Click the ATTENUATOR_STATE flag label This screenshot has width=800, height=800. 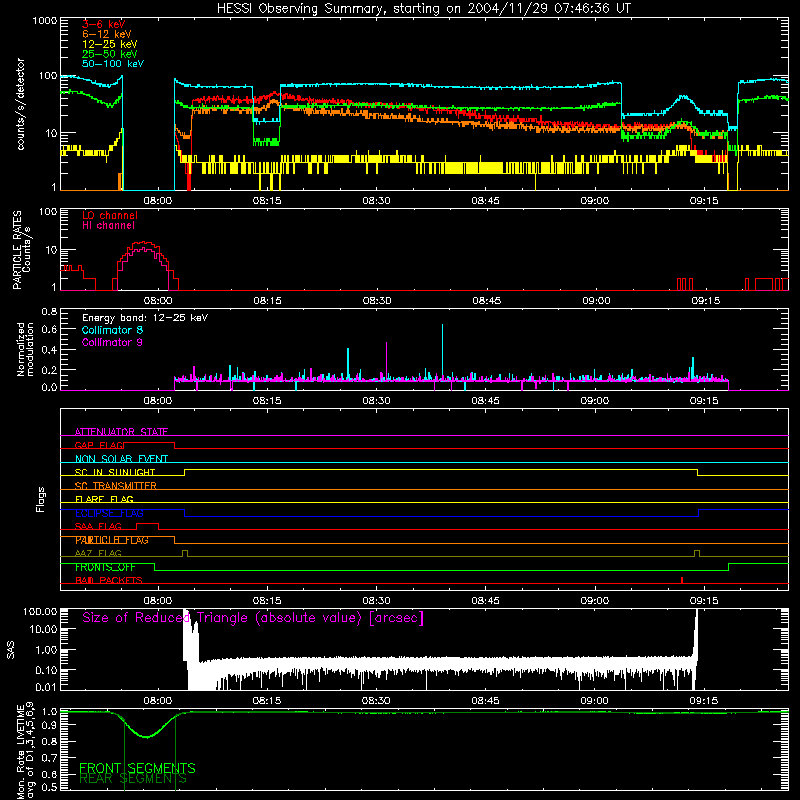click(x=121, y=432)
